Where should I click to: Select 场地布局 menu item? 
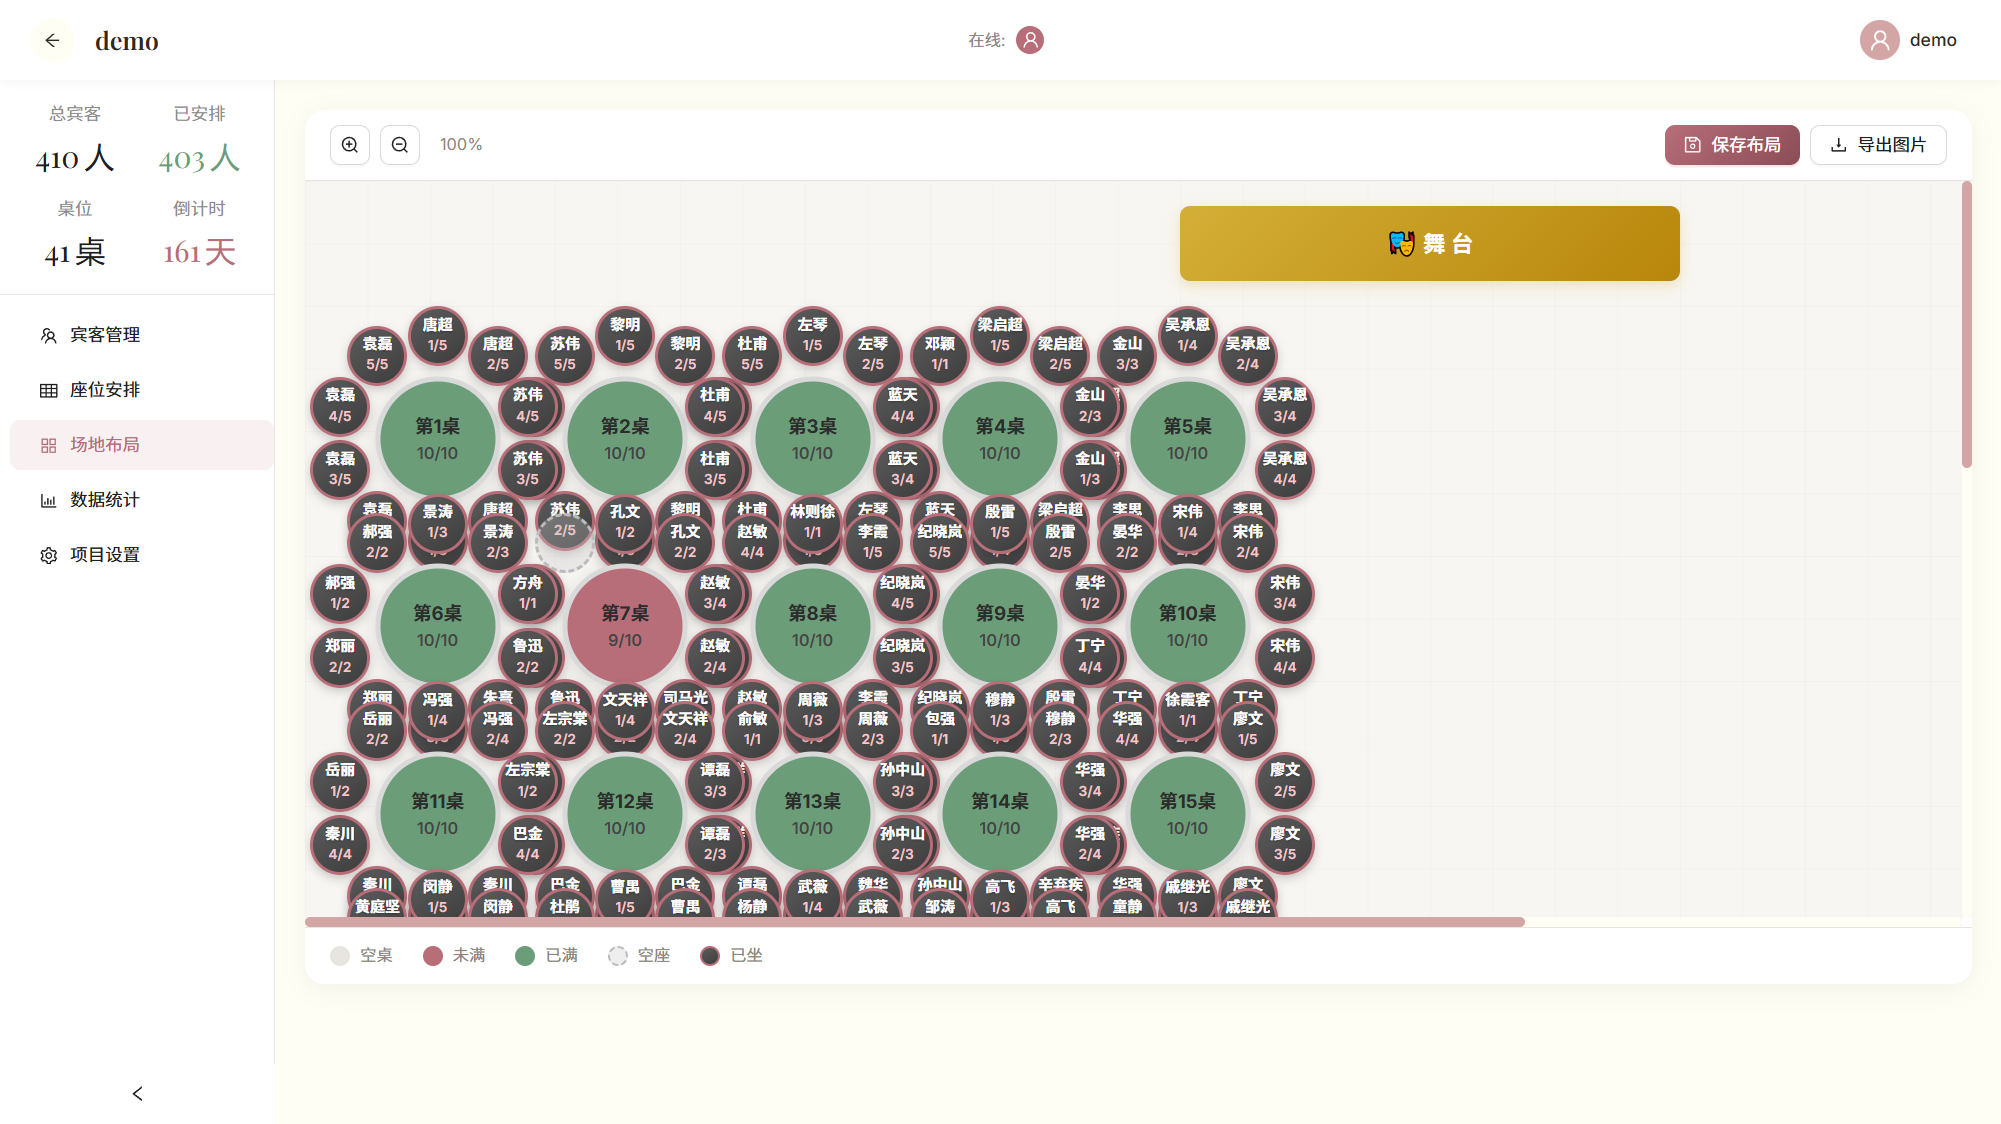coord(142,445)
